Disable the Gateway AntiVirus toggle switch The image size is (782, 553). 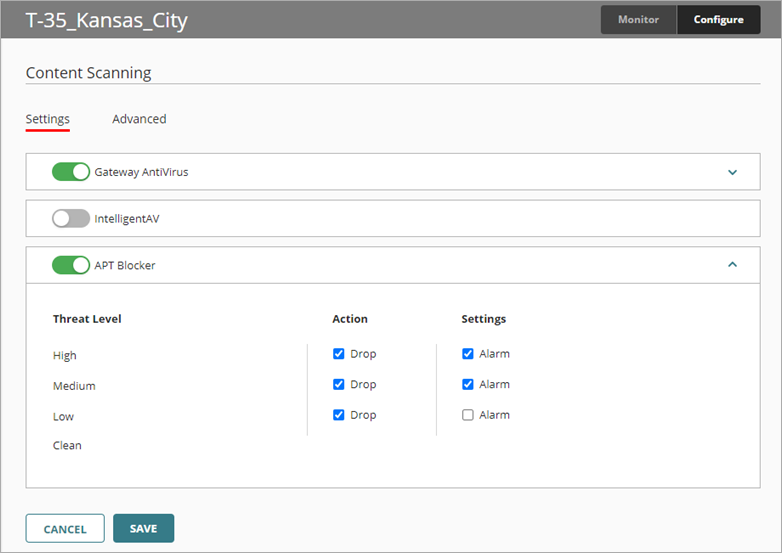71,172
